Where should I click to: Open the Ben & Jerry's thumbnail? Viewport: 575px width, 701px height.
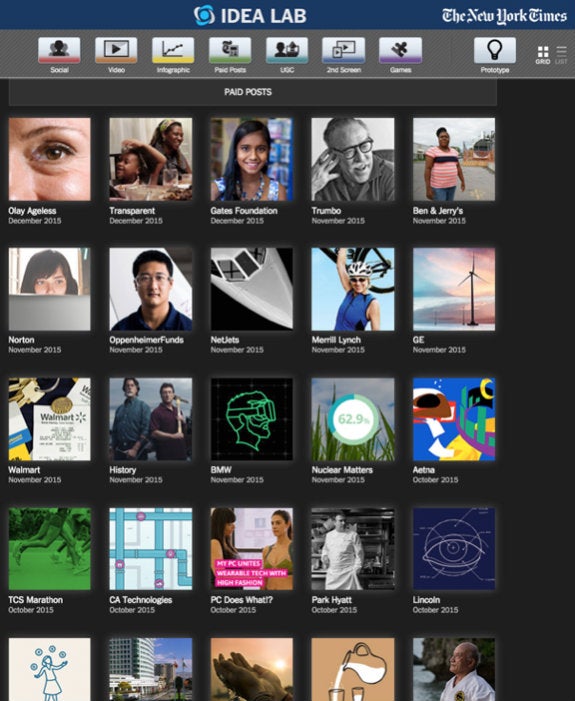(454, 159)
